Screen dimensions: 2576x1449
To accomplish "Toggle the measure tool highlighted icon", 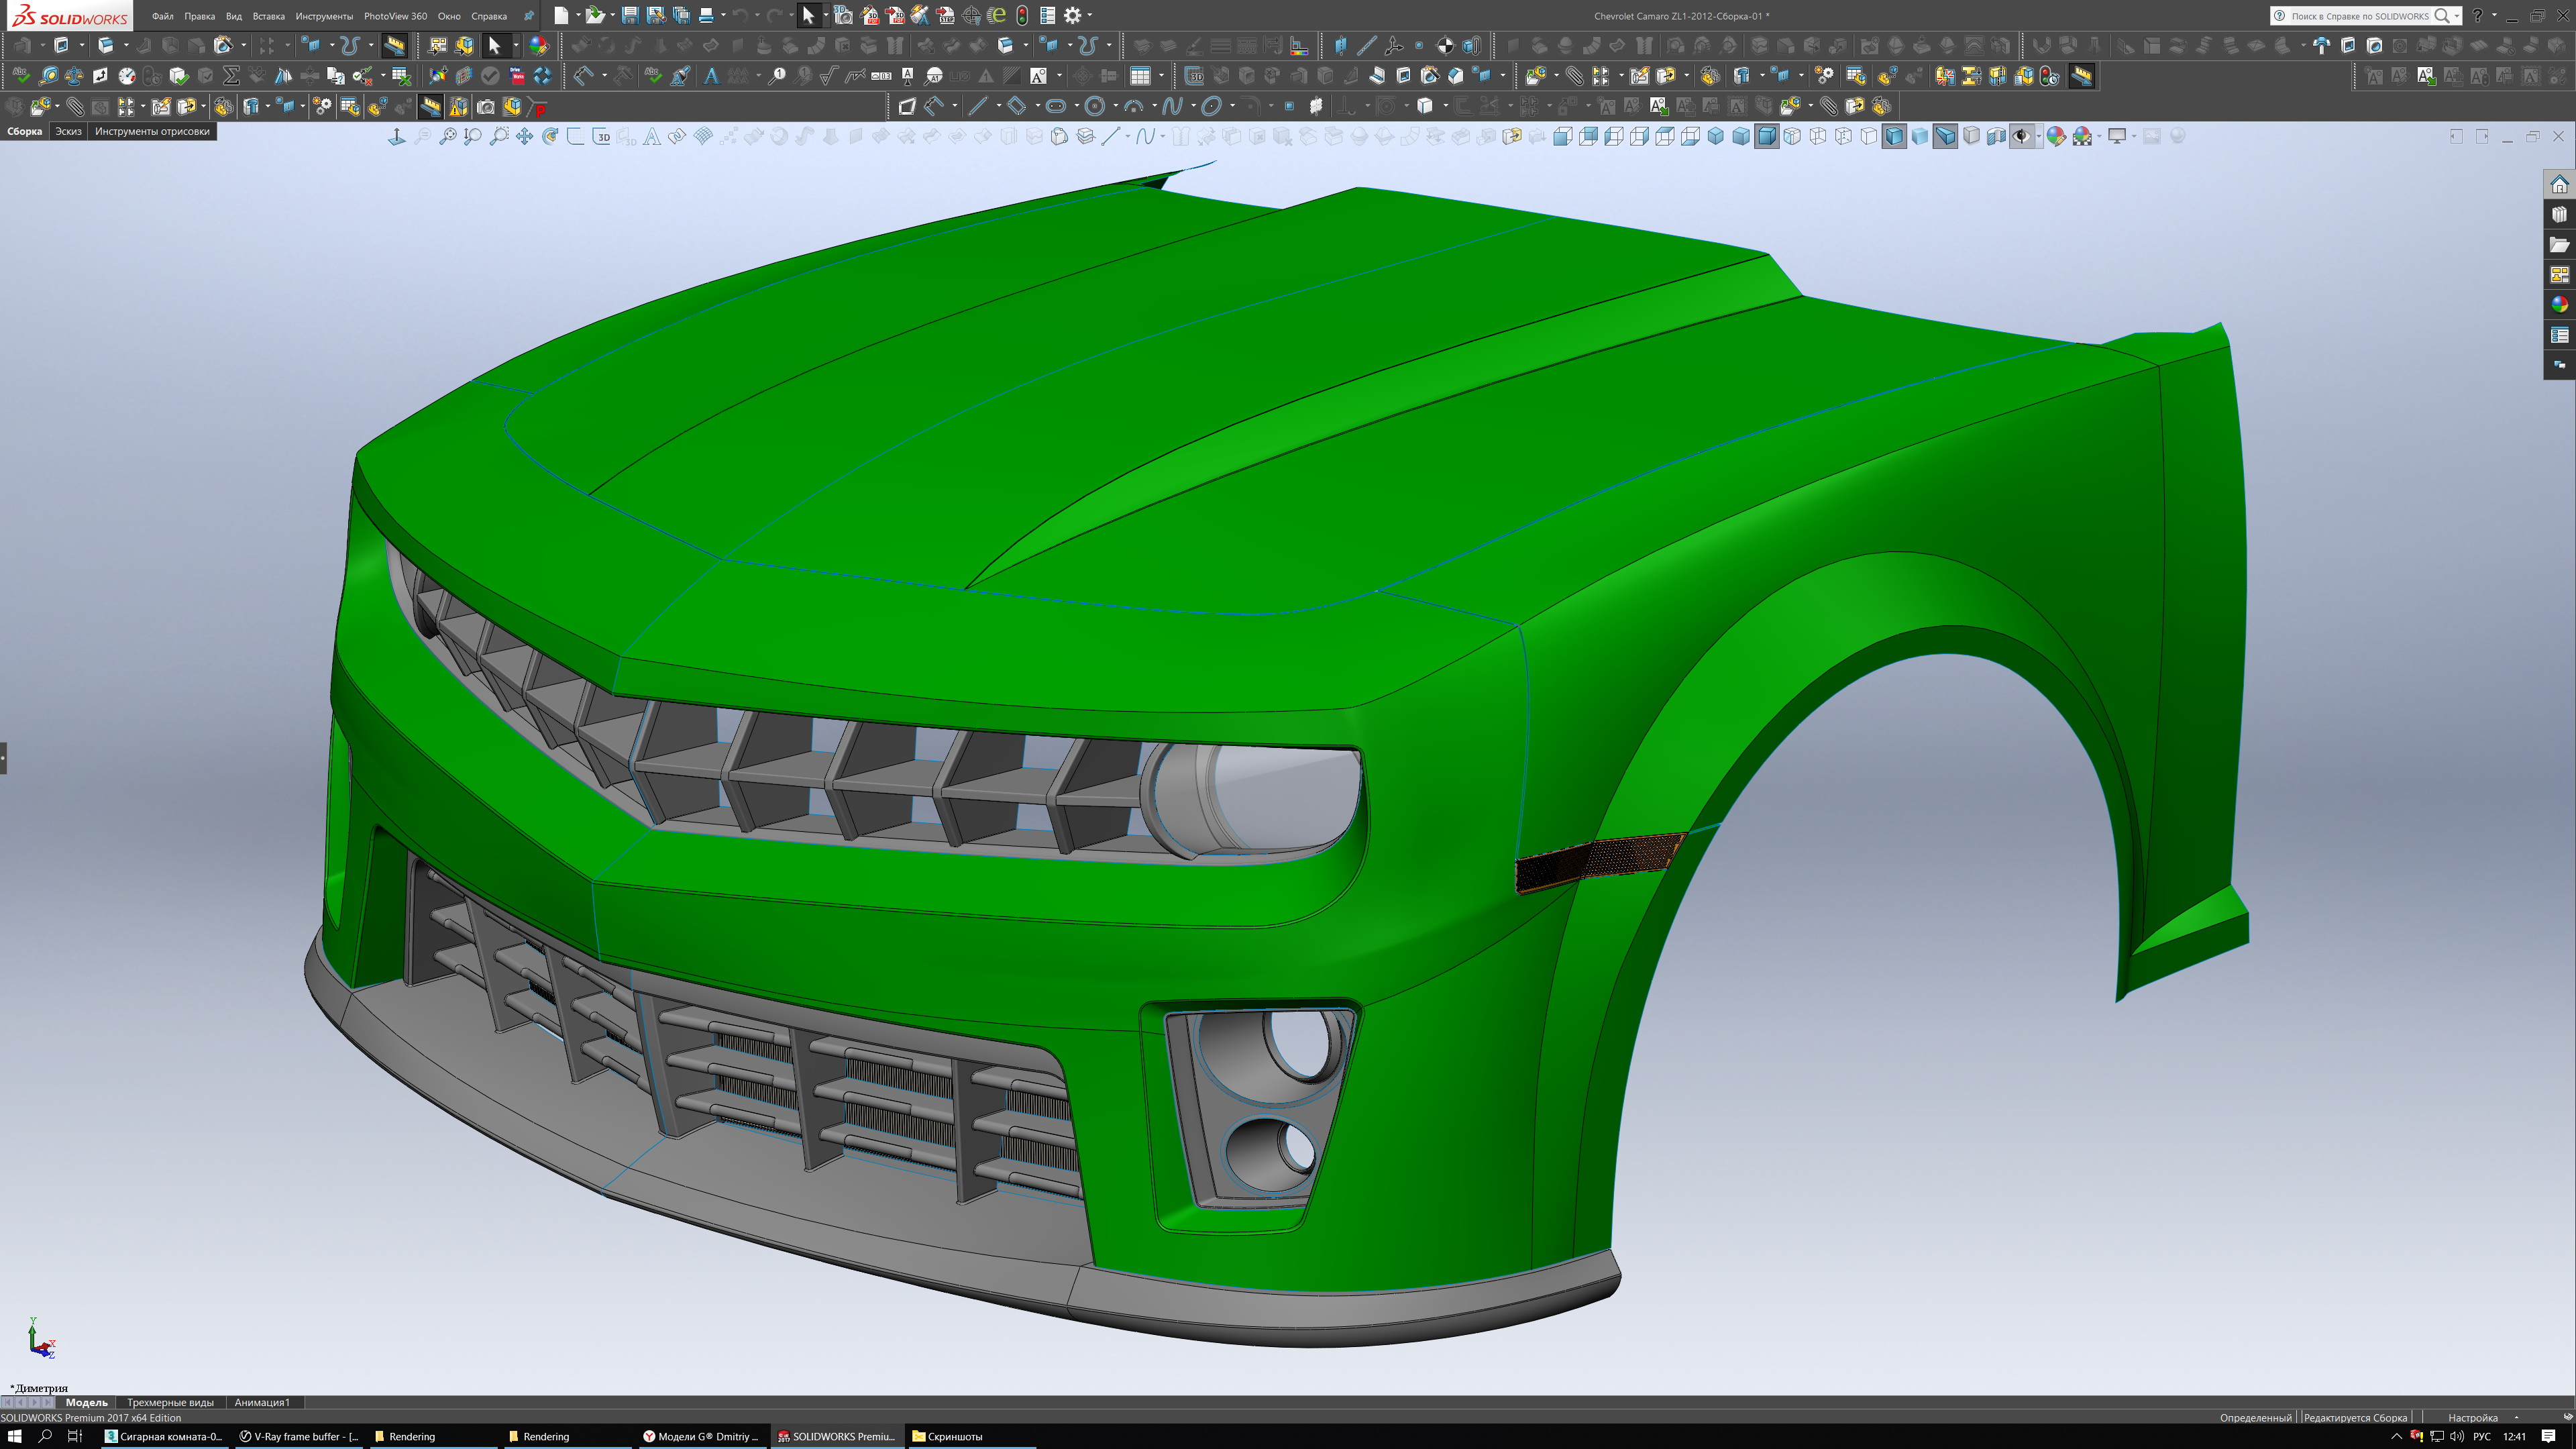I will [x=394, y=45].
